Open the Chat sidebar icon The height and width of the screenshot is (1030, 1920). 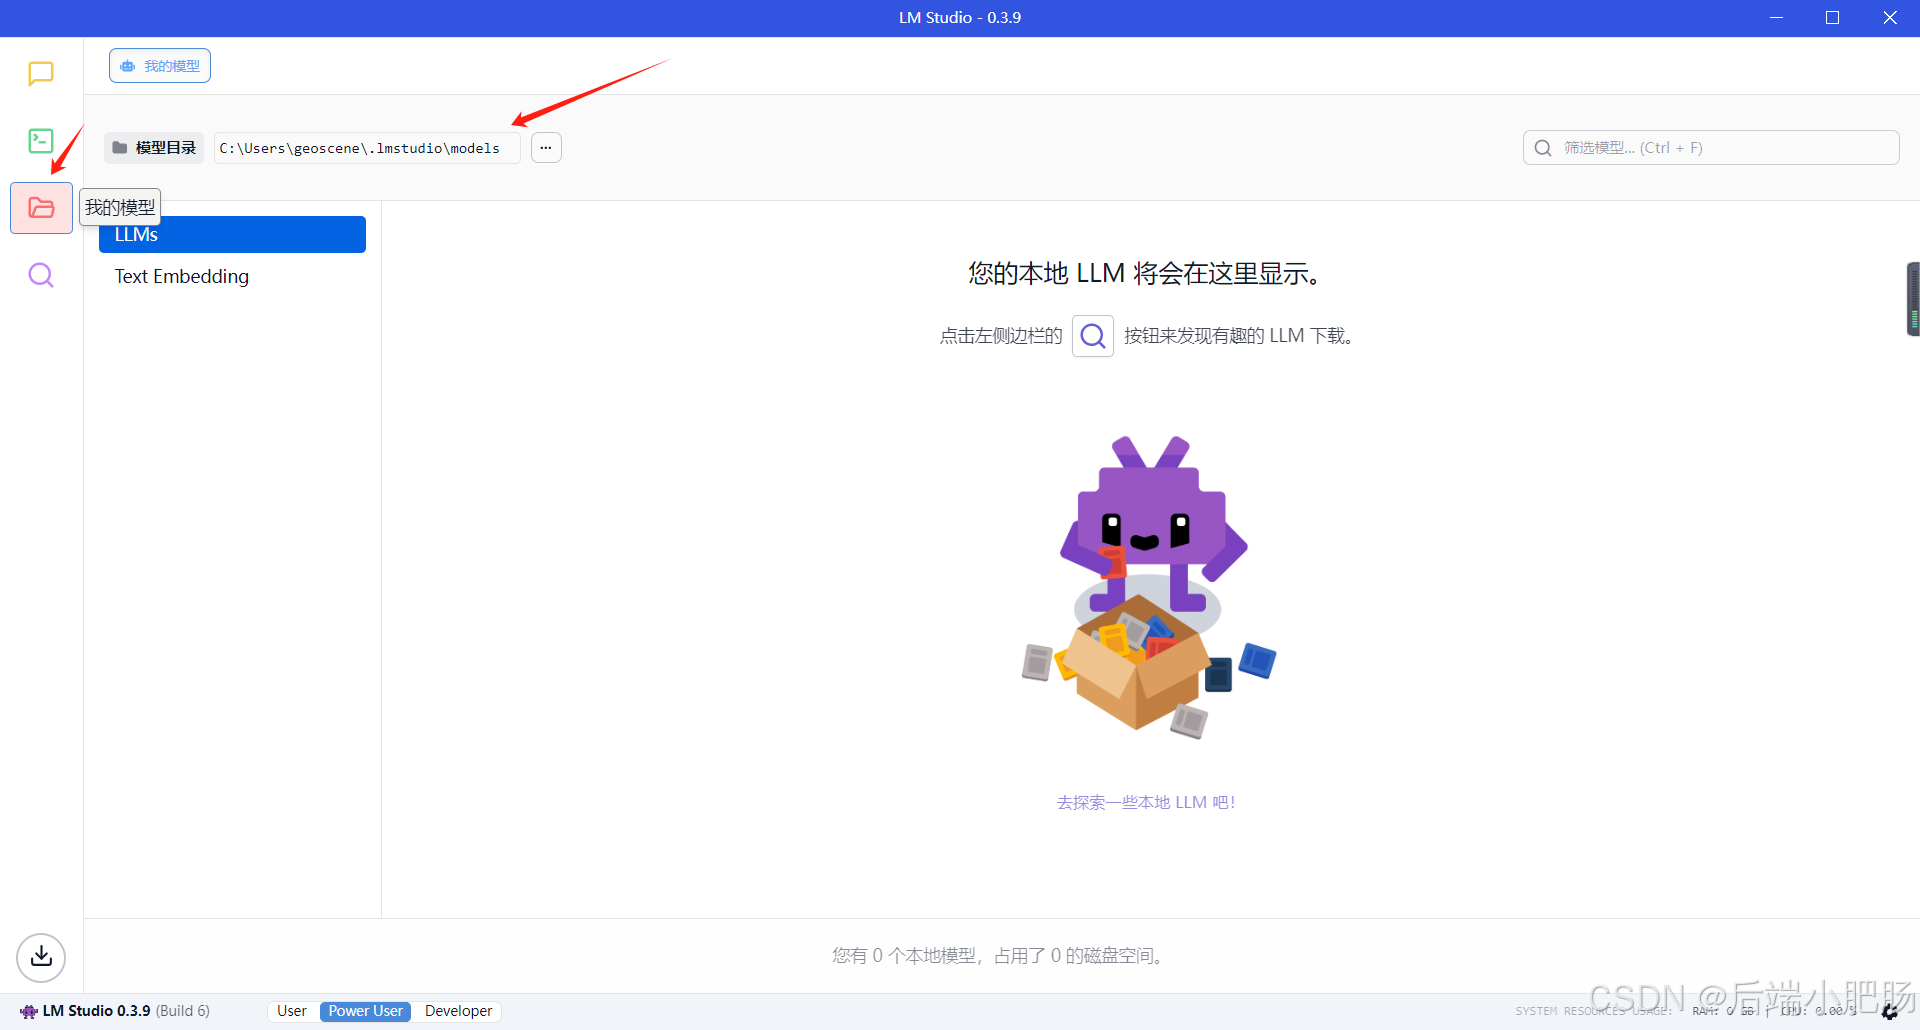(41, 74)
